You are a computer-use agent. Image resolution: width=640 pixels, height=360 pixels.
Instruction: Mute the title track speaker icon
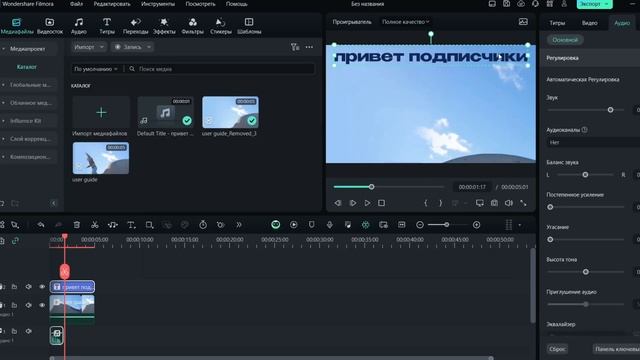click(x=29, y=287)
